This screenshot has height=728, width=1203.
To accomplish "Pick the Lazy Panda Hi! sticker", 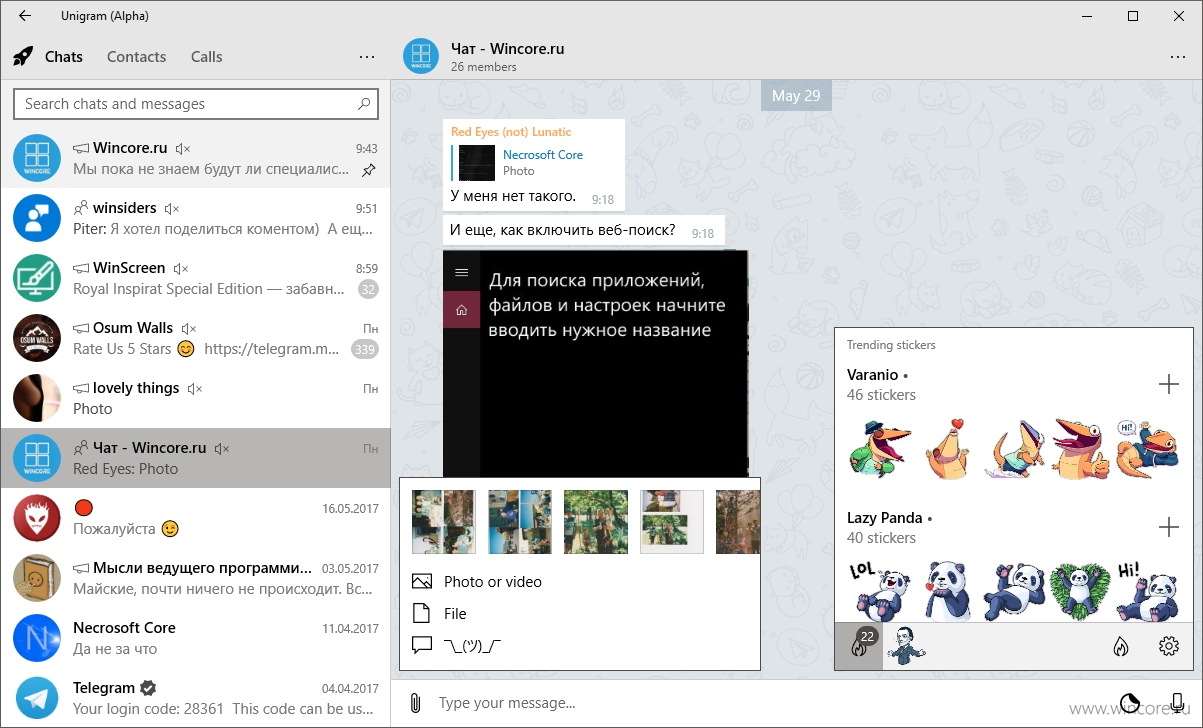I will pos(1148,590).
